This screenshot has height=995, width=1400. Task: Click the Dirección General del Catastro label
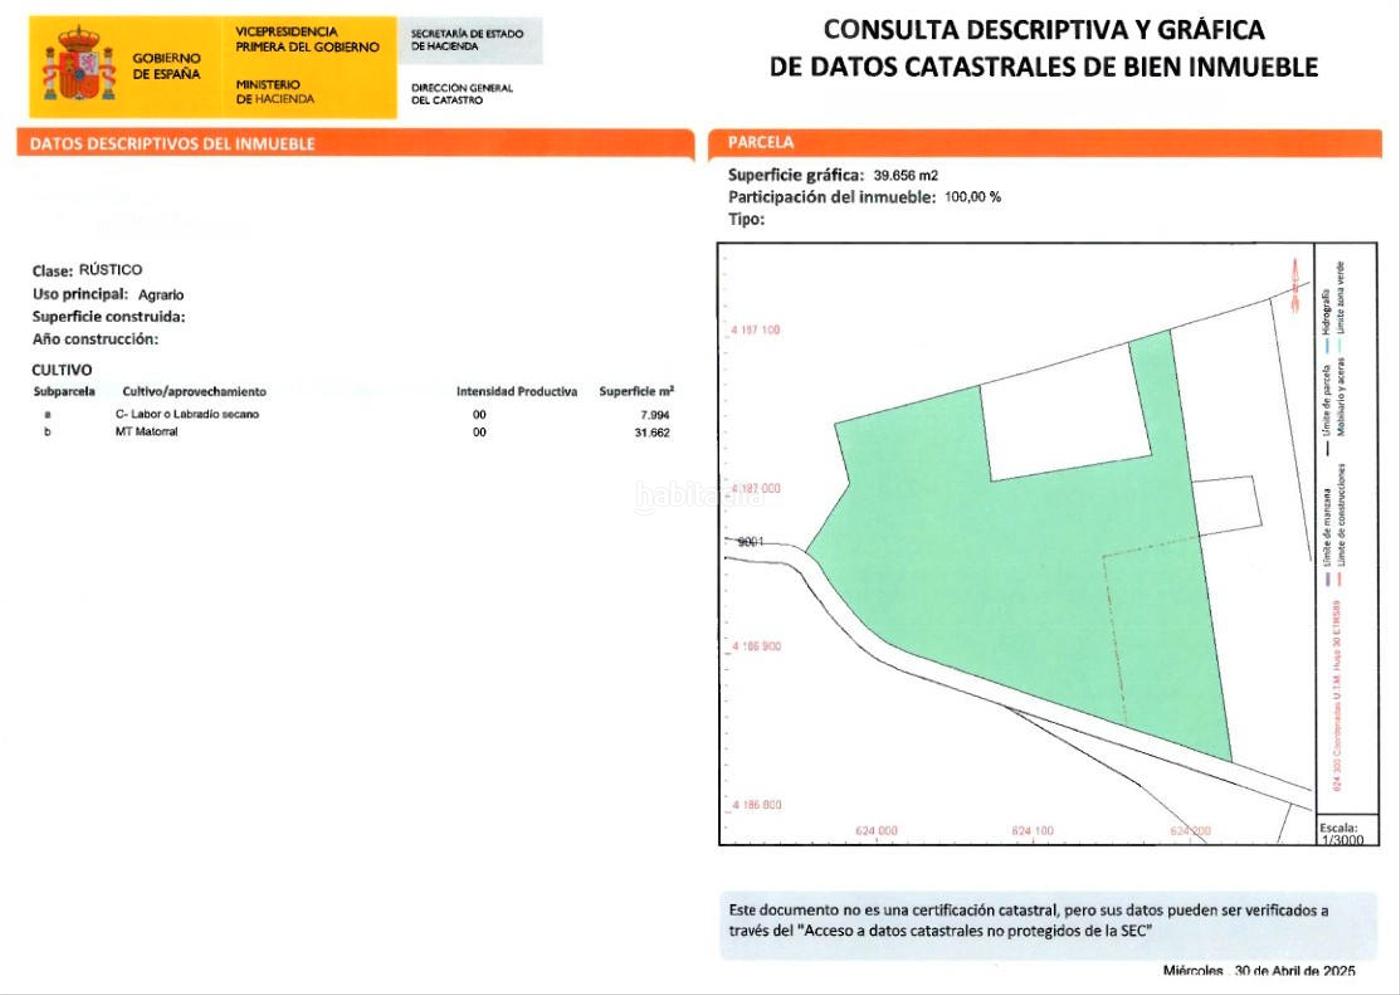click(x=461, y=94)
